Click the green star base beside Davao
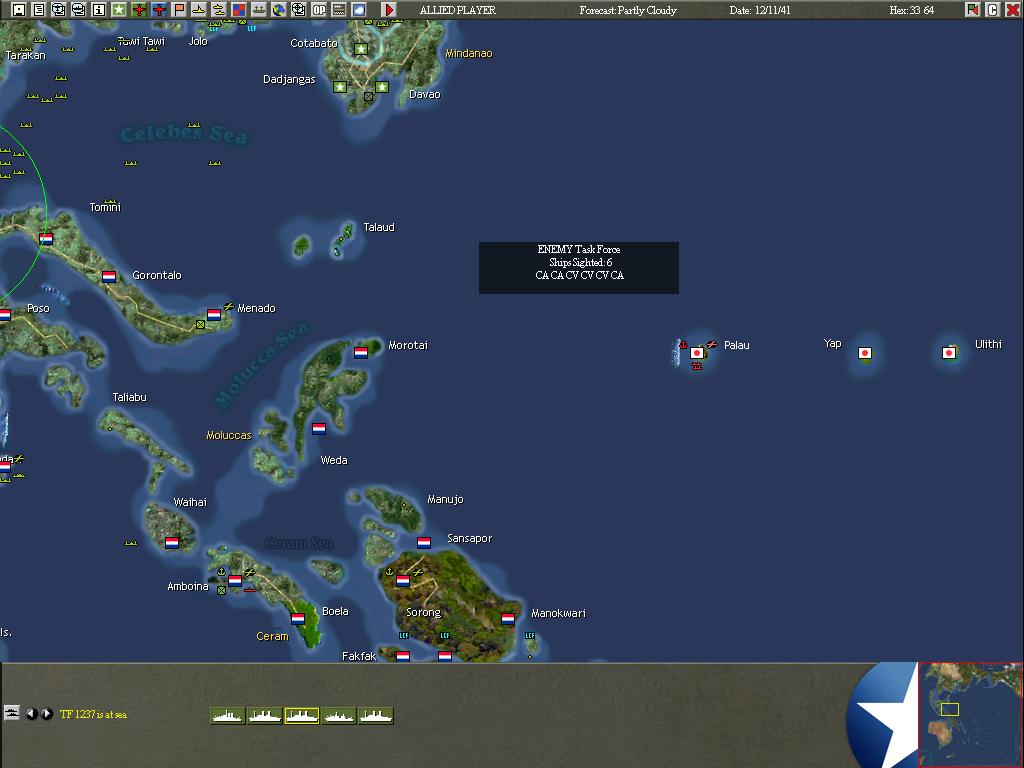Viewport: 1024px width, 768px height. click(x=382, y=87)
